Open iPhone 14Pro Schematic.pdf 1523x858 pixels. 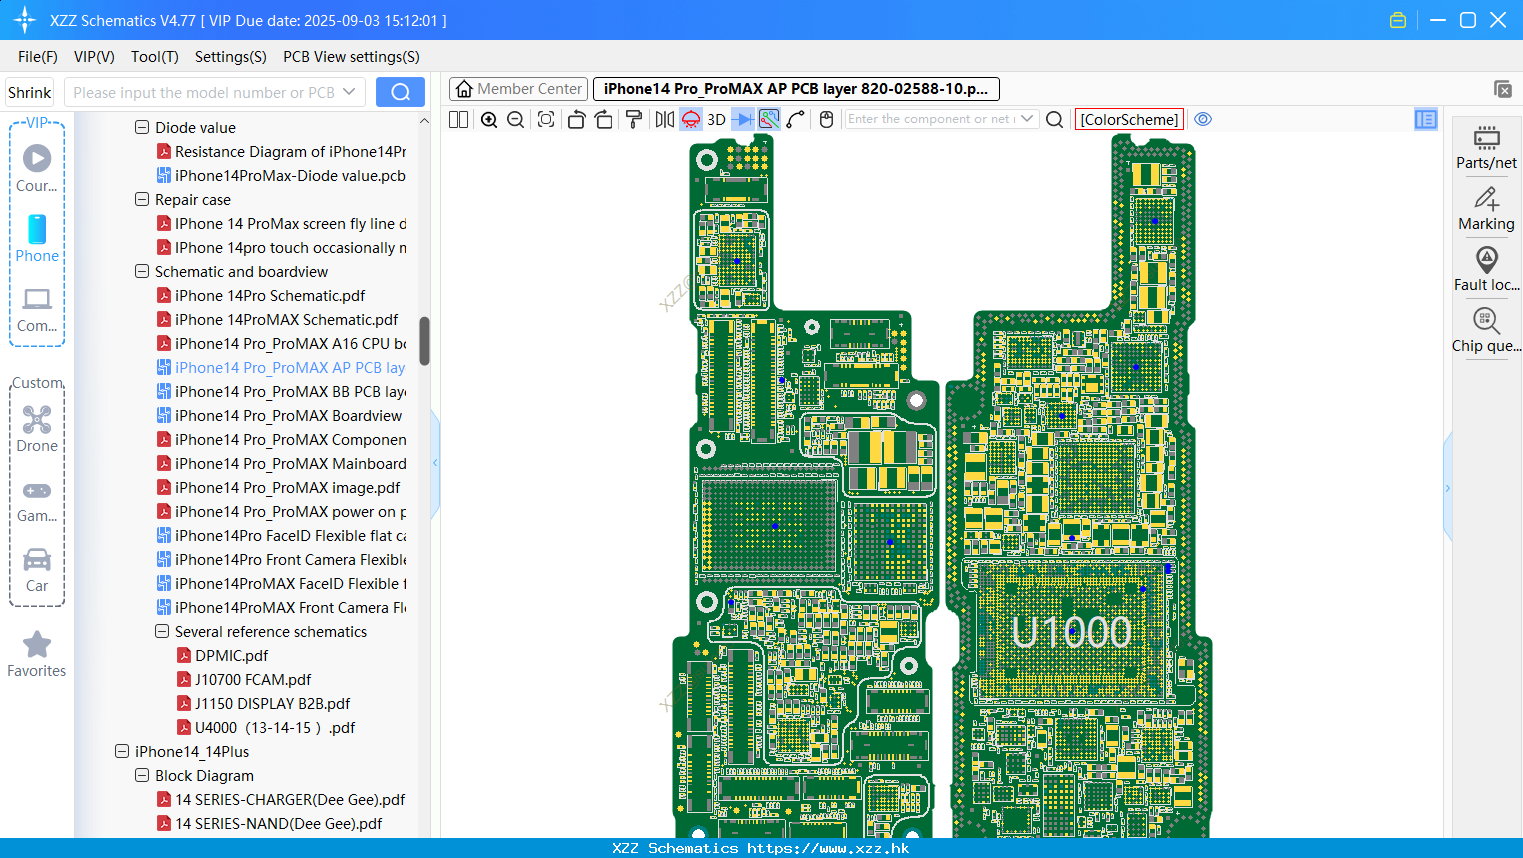coord(270,295)
